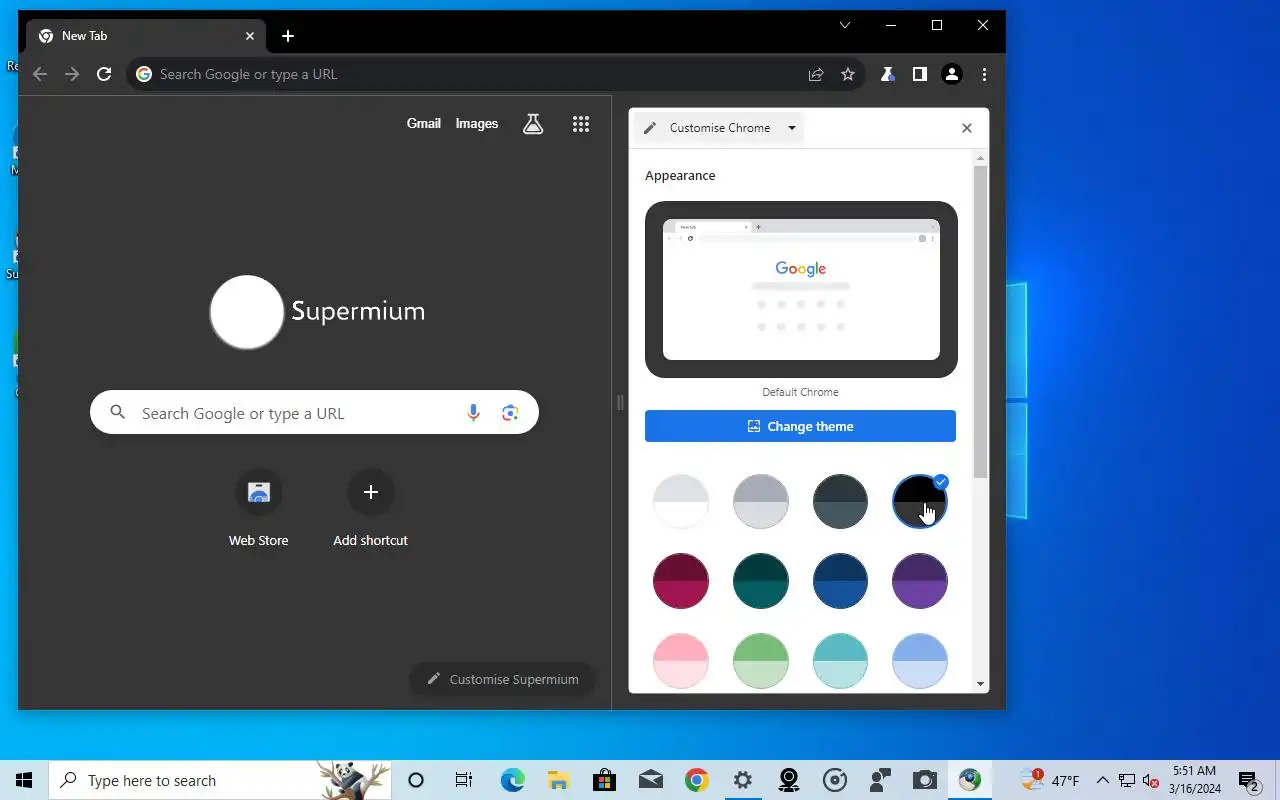Viewport: 1280px width, 800px height.
Task: Click the Customise Supermium button
Action: pos(502,679)
